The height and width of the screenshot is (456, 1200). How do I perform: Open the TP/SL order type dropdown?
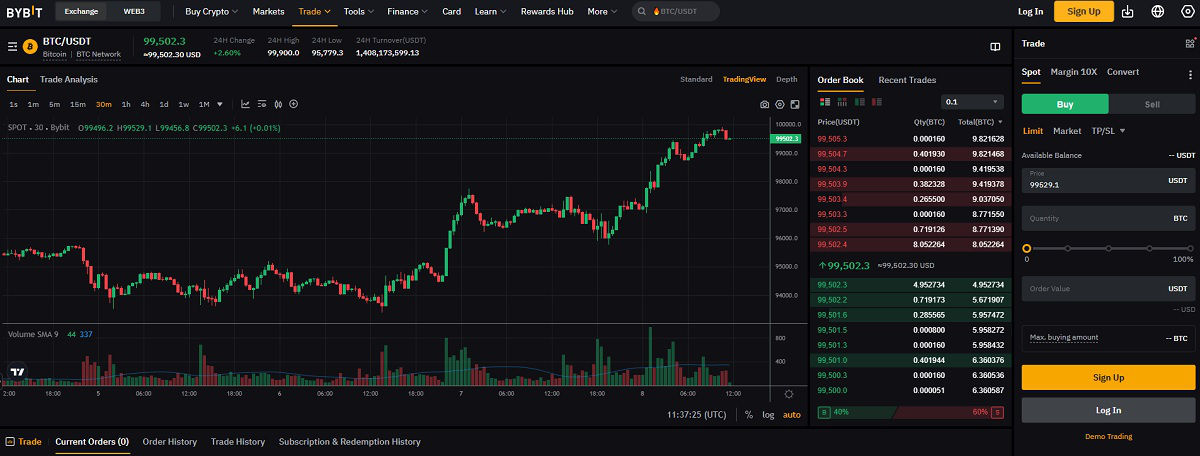[1108, 131]
